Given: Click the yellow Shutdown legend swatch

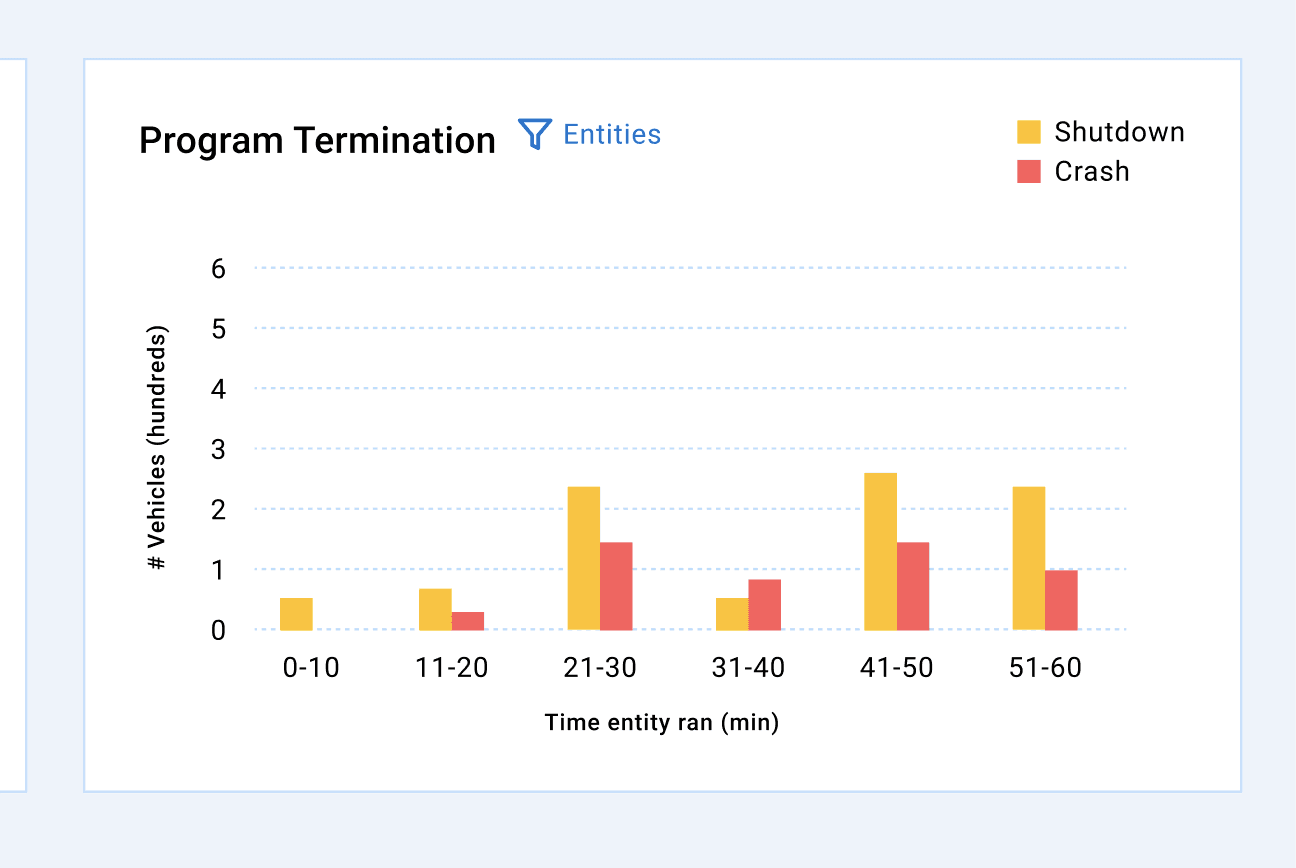Looking at the screenshot, I should click(1029, 132).
